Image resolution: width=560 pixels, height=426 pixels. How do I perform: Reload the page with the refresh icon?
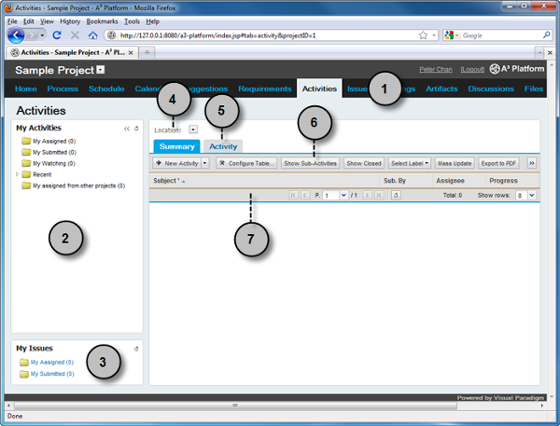coord(57,35)
